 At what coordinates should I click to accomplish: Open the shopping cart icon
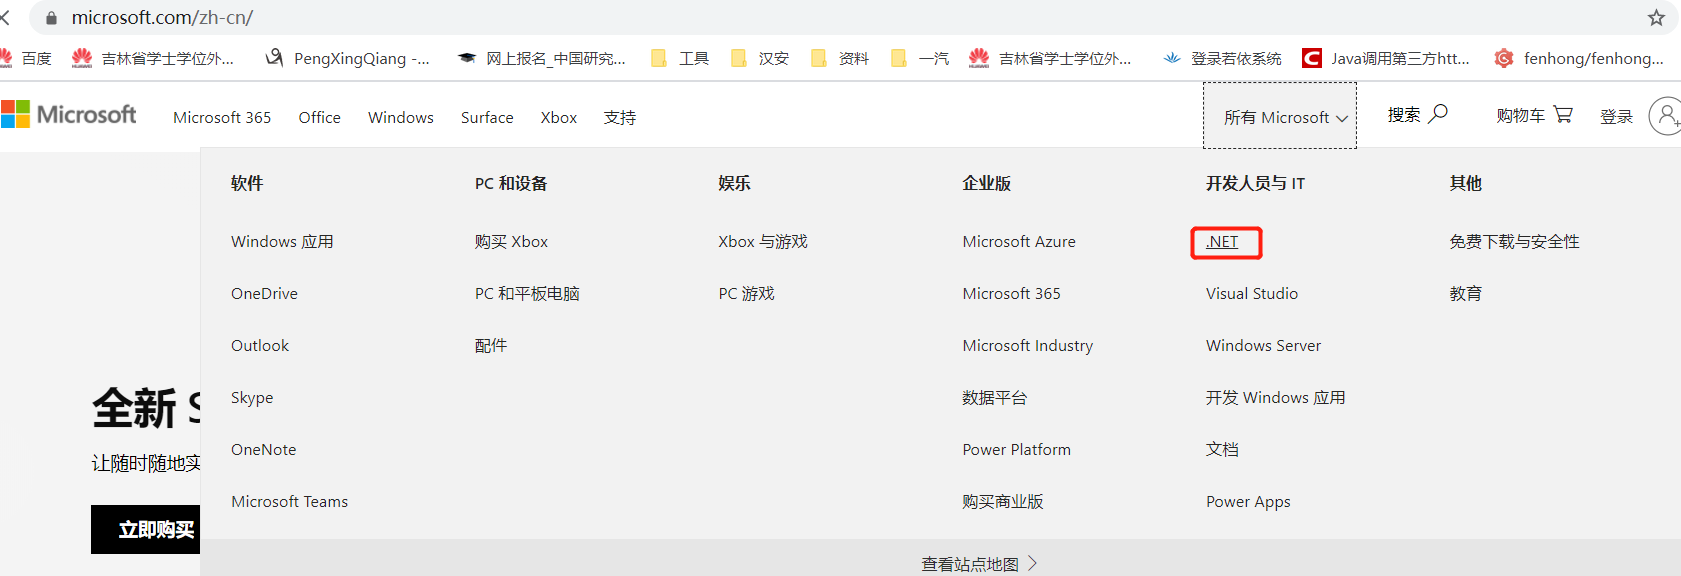click(x=1563, y=114)
